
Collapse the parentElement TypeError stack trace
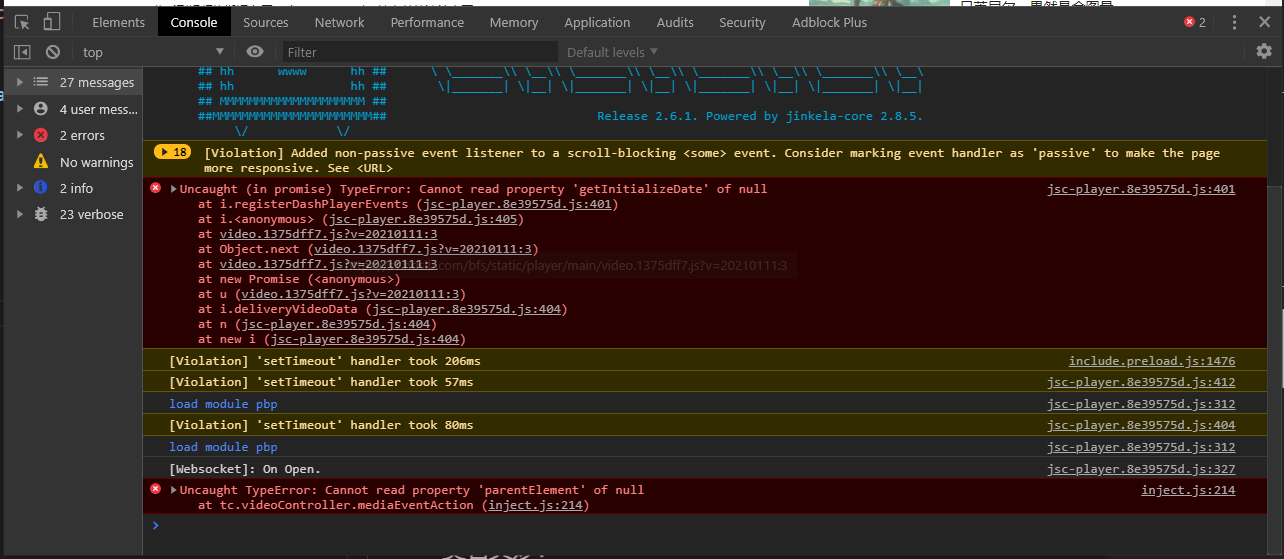174,490
